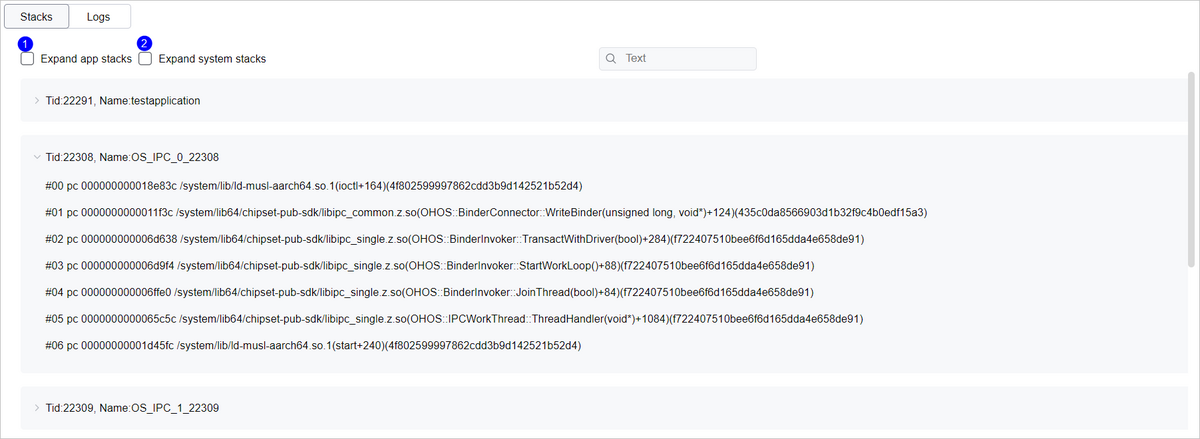Expand the Tid:22309 thread chevron
The width and height of the screenshot is (1200, 439).
[37, 408]
